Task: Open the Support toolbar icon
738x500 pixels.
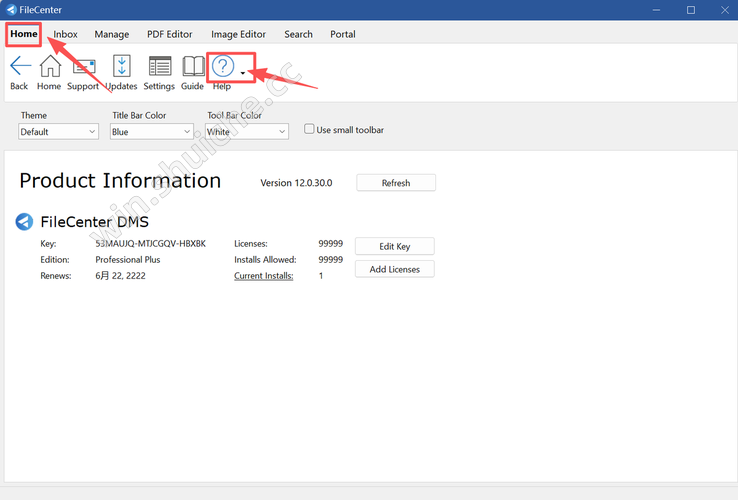Action: point(83,67)
